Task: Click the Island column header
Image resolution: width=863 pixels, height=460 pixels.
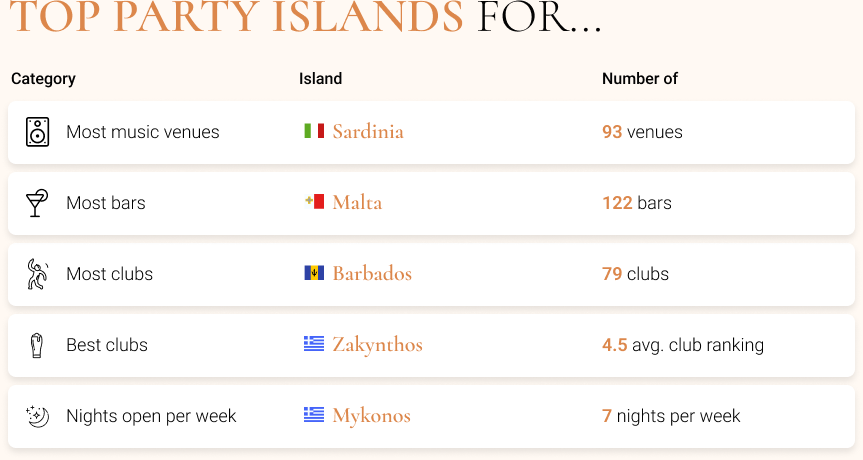Action: (320, 79)
